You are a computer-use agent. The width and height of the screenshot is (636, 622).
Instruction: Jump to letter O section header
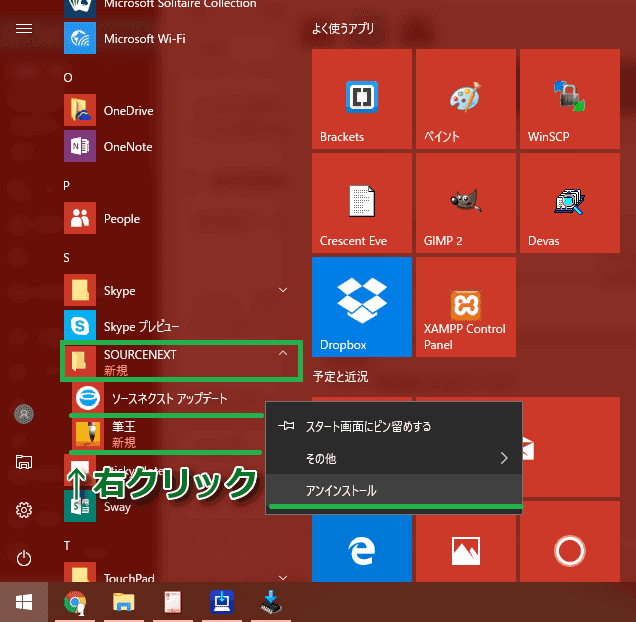pos(68,77)
